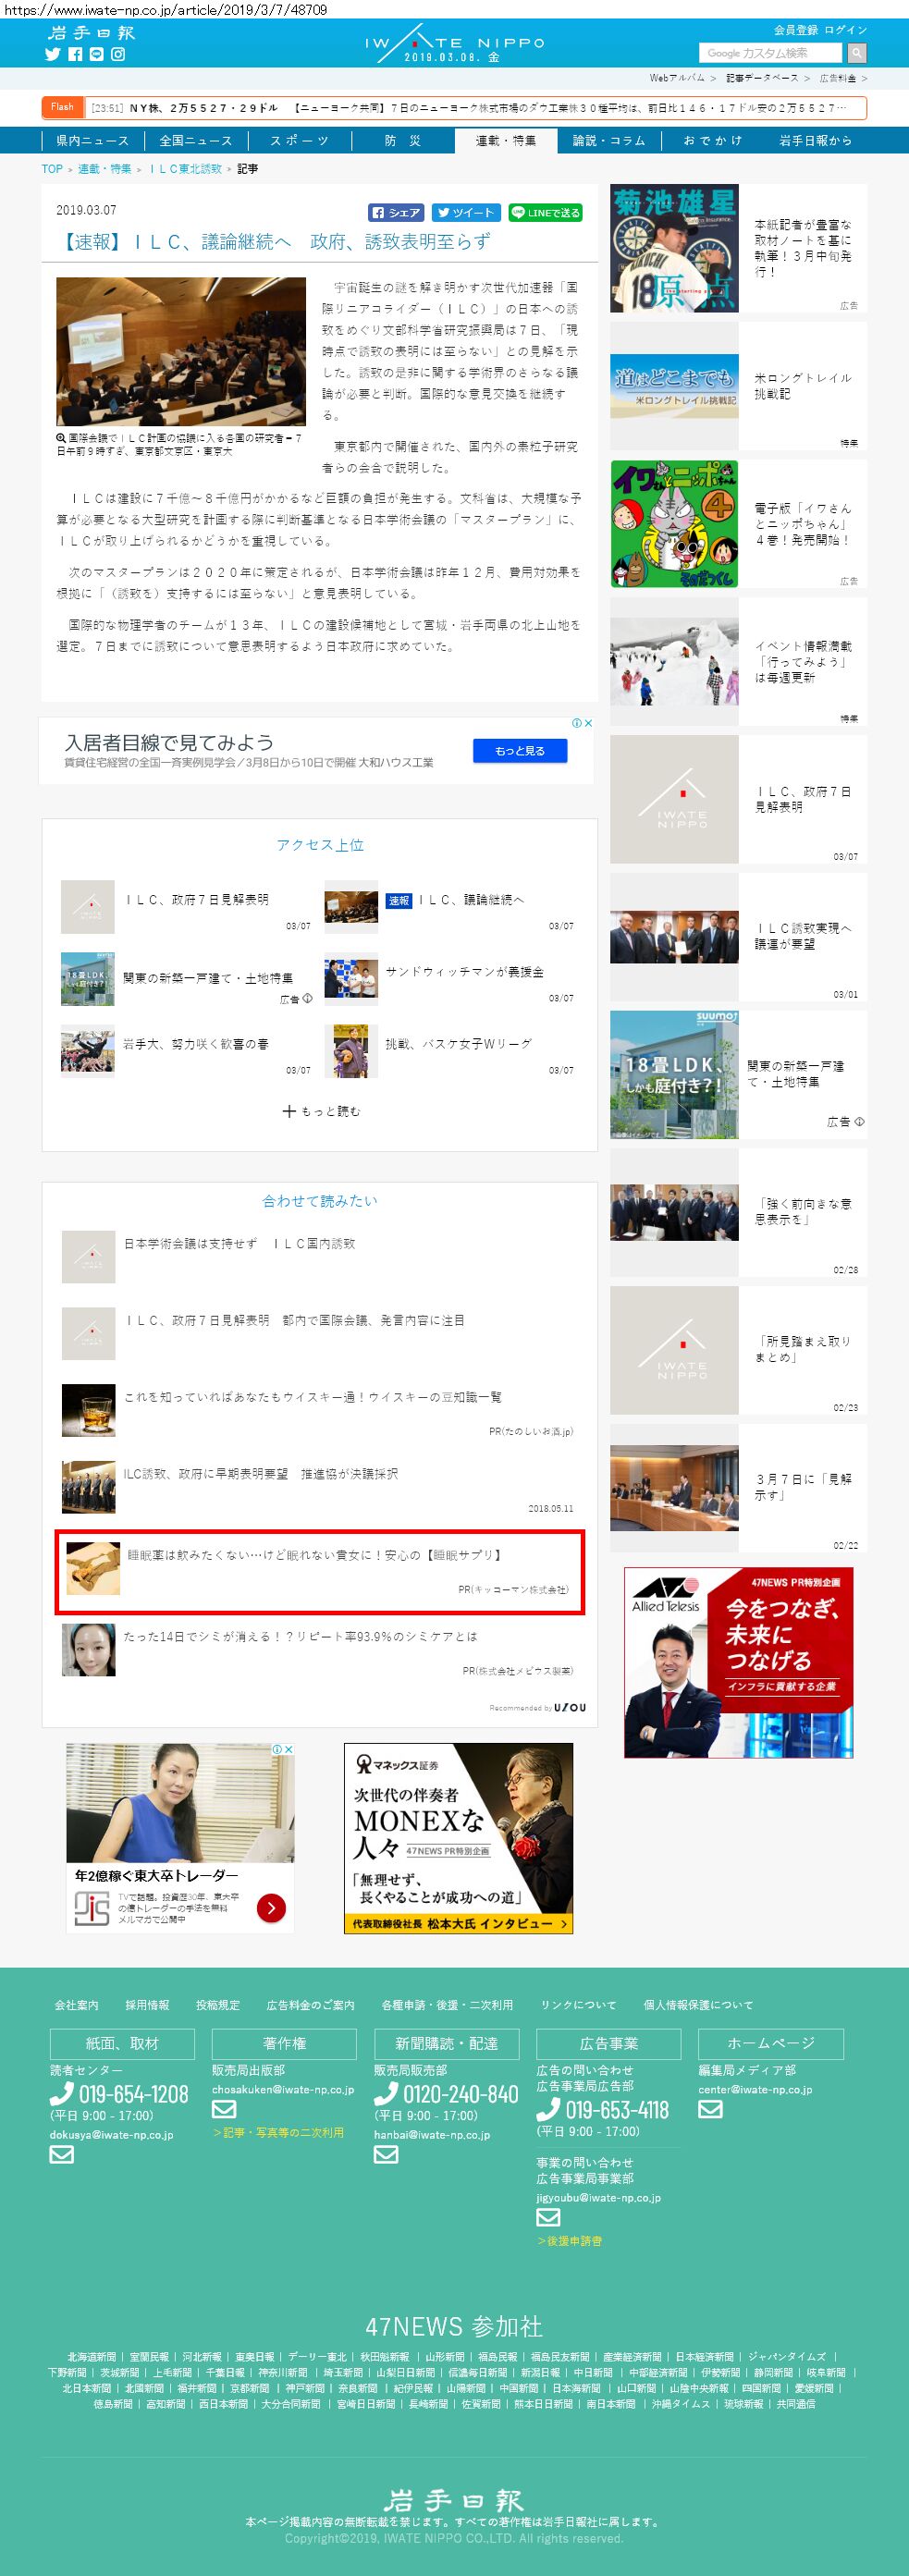
Task: Click the 広告事業 footer button
Action: [608, 2043]
